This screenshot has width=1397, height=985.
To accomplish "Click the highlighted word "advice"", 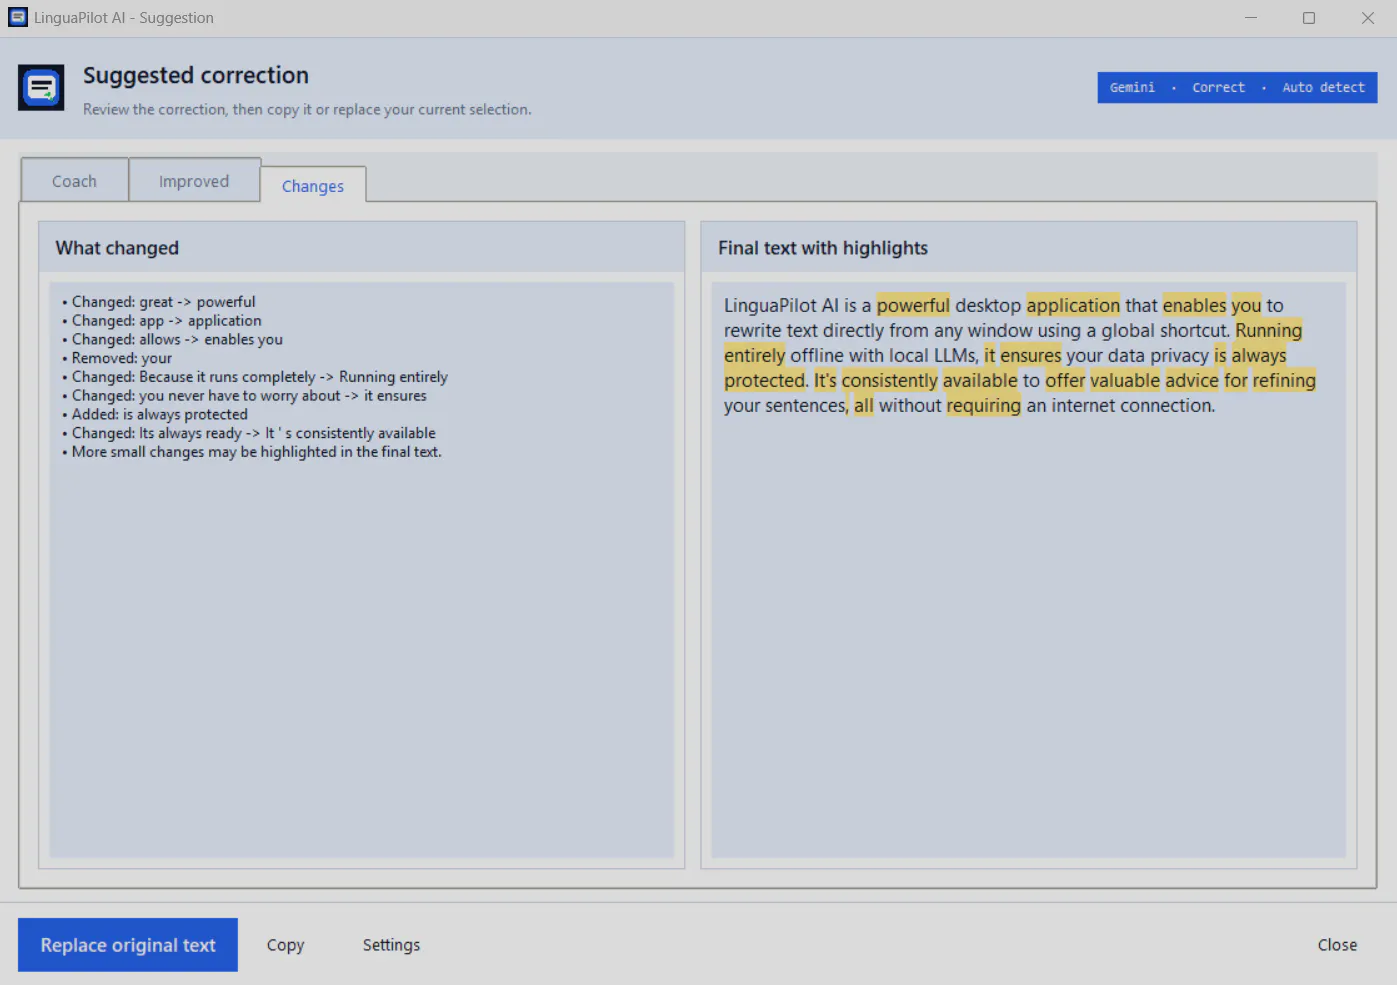I will click(1192, 381).
